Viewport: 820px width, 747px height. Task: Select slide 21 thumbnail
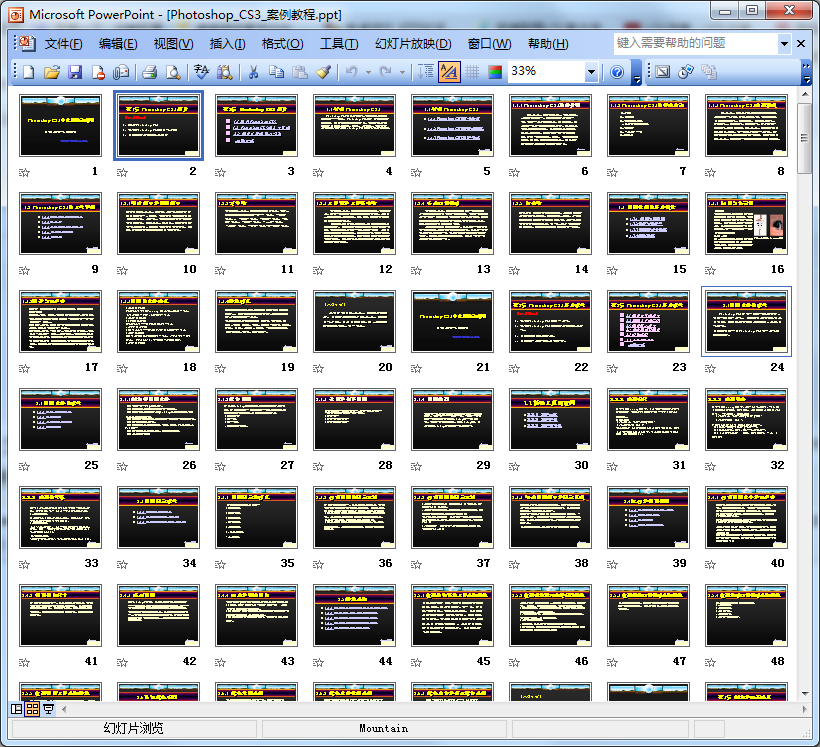pyautogui.click(x=452, y=321)
